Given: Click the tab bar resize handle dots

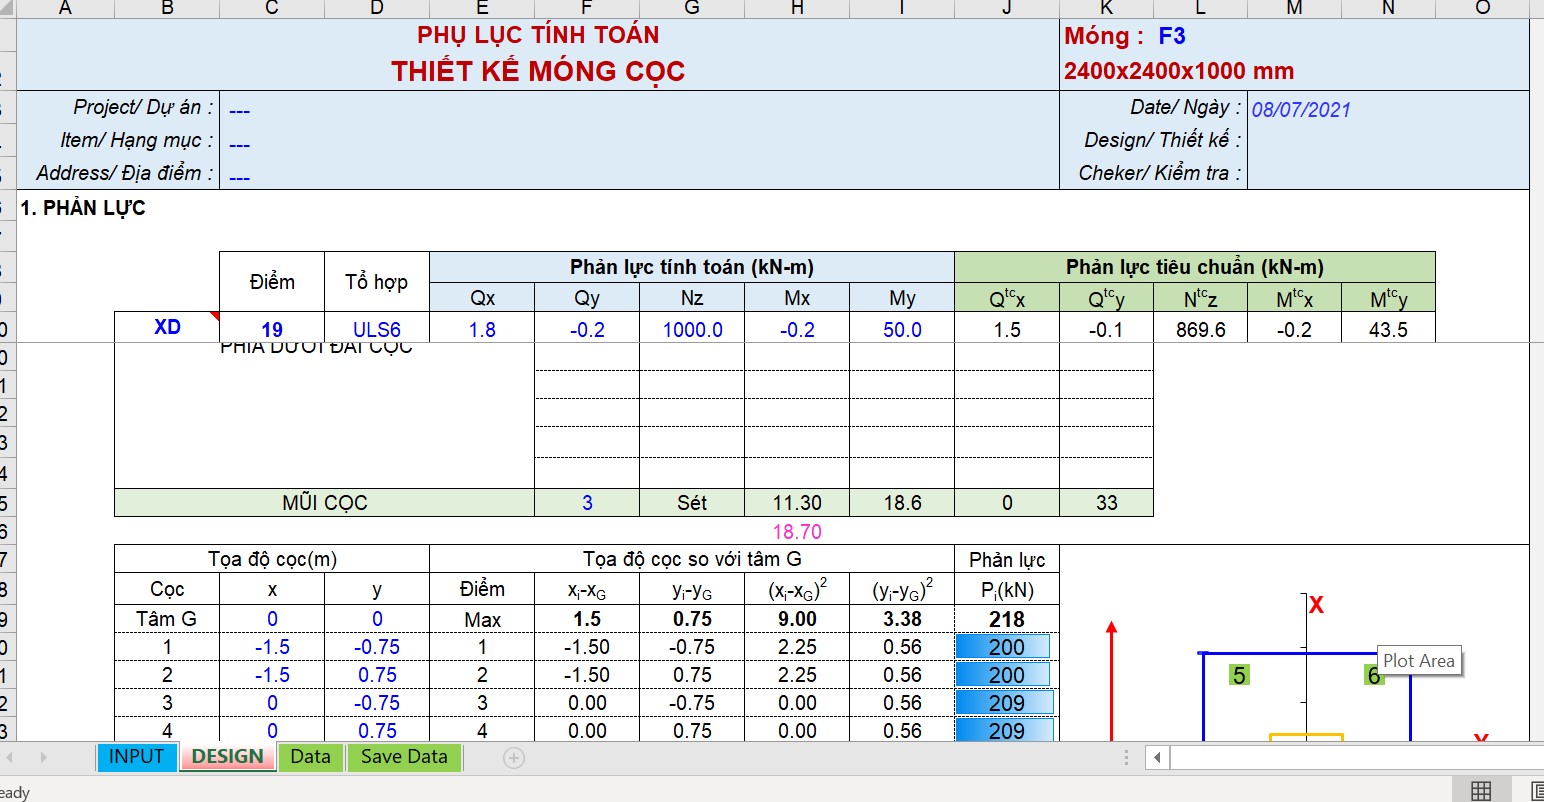Looking at the screenshot, I should coord(1128,758).
